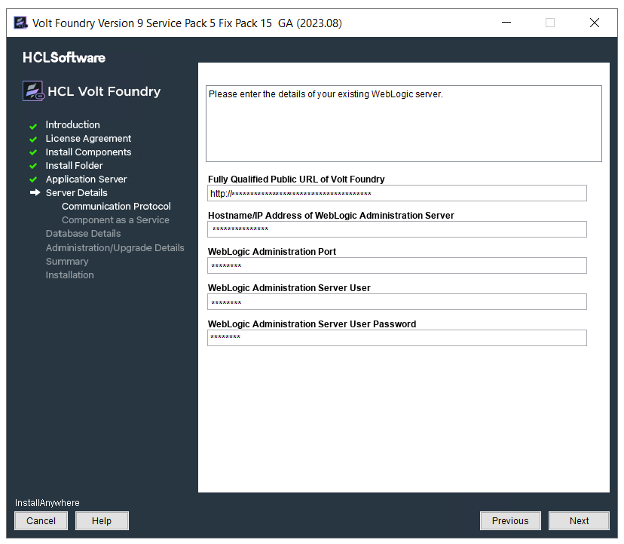Open the Help button
Image resolution: width=624 pixels, height=544 pixels.
tap(102, 521)
